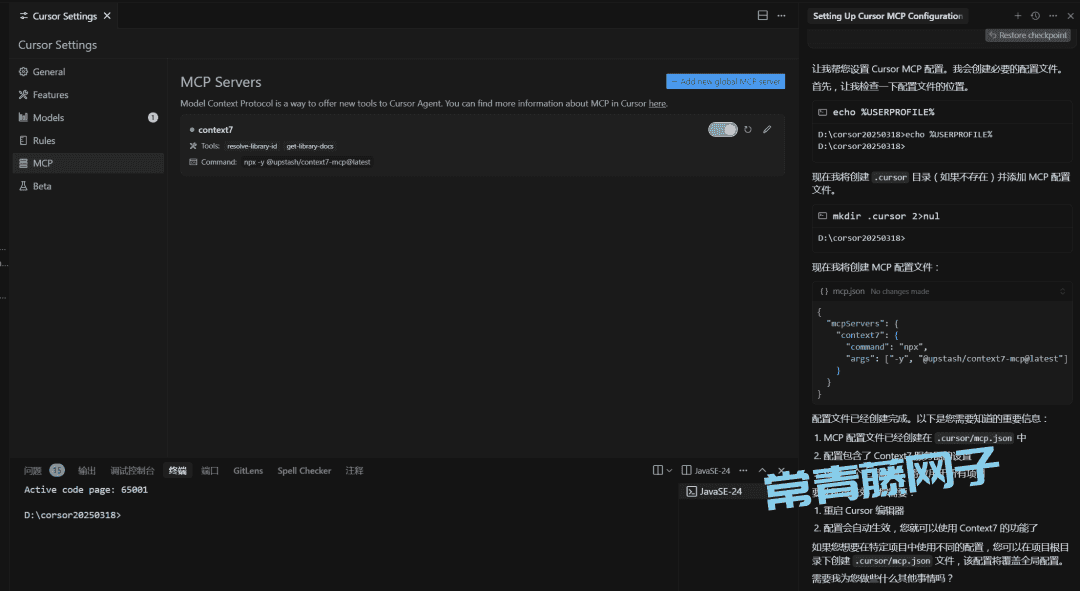Click the mcp.json braces file icon
The height and width of the screenshot is (591, 1080).
[x=824, y=291]
